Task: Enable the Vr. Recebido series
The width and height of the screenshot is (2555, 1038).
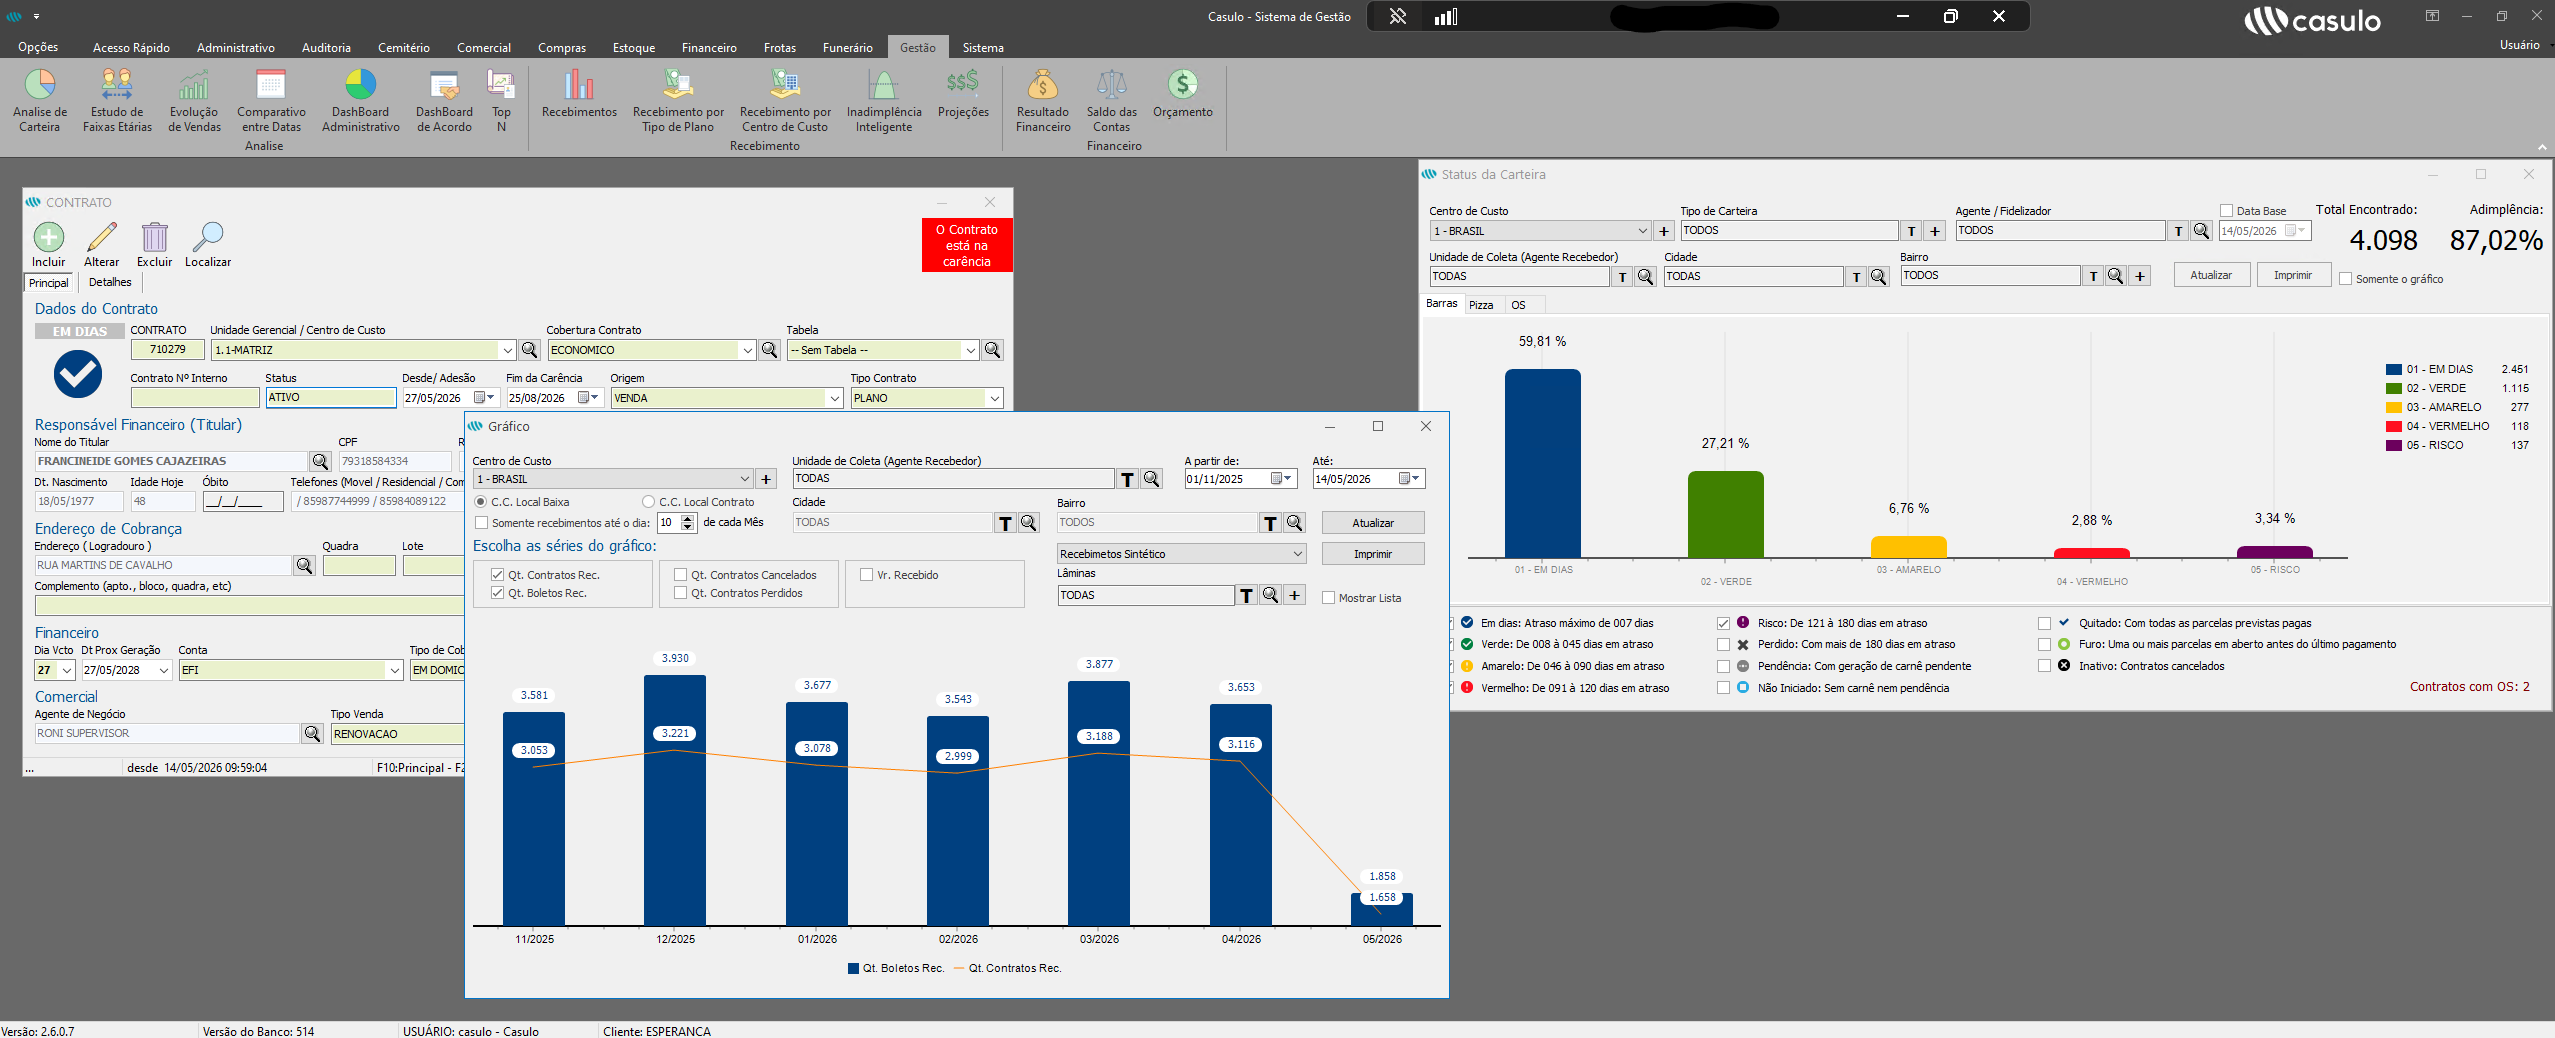Action: click(x=866, y=575)
